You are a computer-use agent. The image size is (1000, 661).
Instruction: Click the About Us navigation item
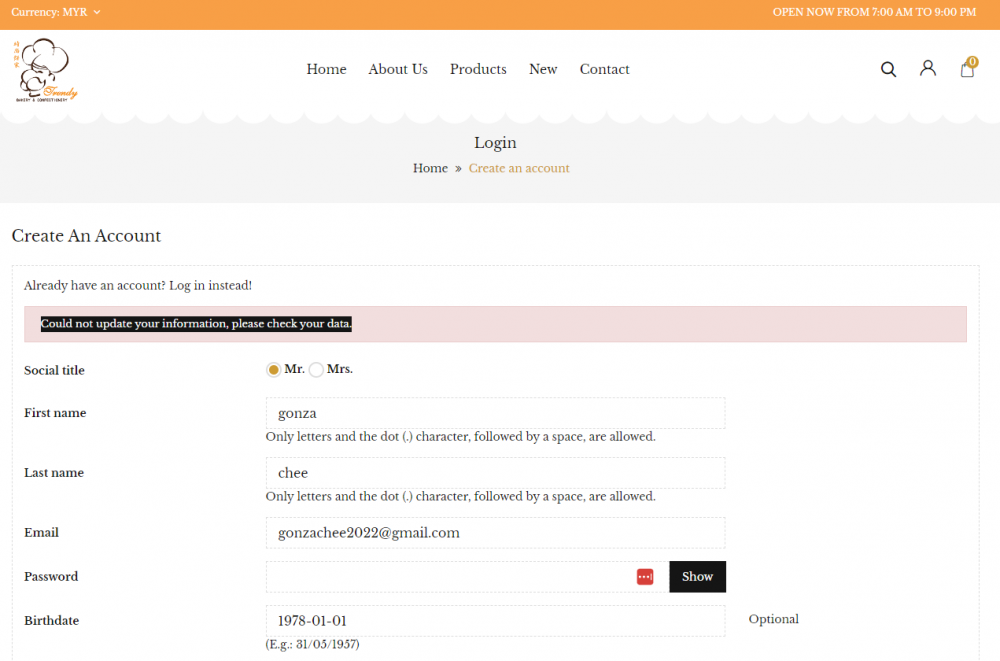click(x=398, y=69)
